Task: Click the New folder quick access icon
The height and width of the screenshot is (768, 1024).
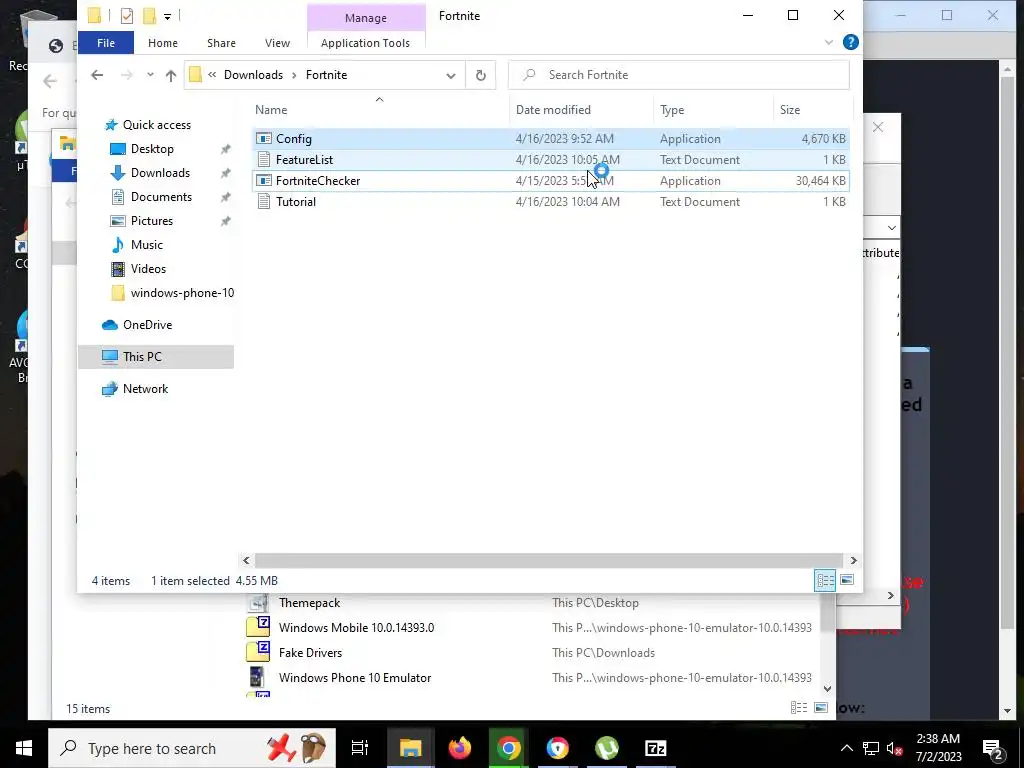Action: click(150, 16)
